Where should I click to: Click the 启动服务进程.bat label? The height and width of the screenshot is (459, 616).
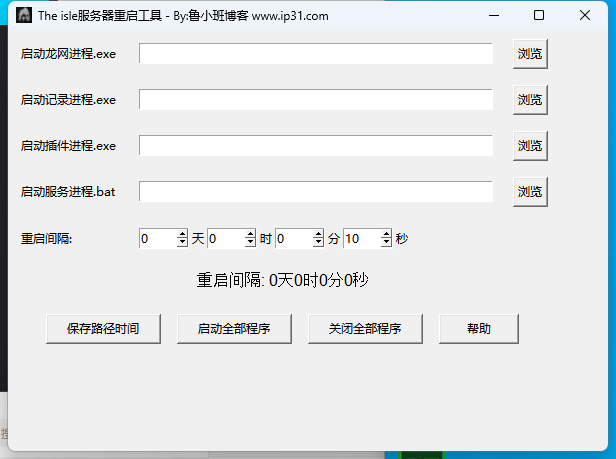68,192
